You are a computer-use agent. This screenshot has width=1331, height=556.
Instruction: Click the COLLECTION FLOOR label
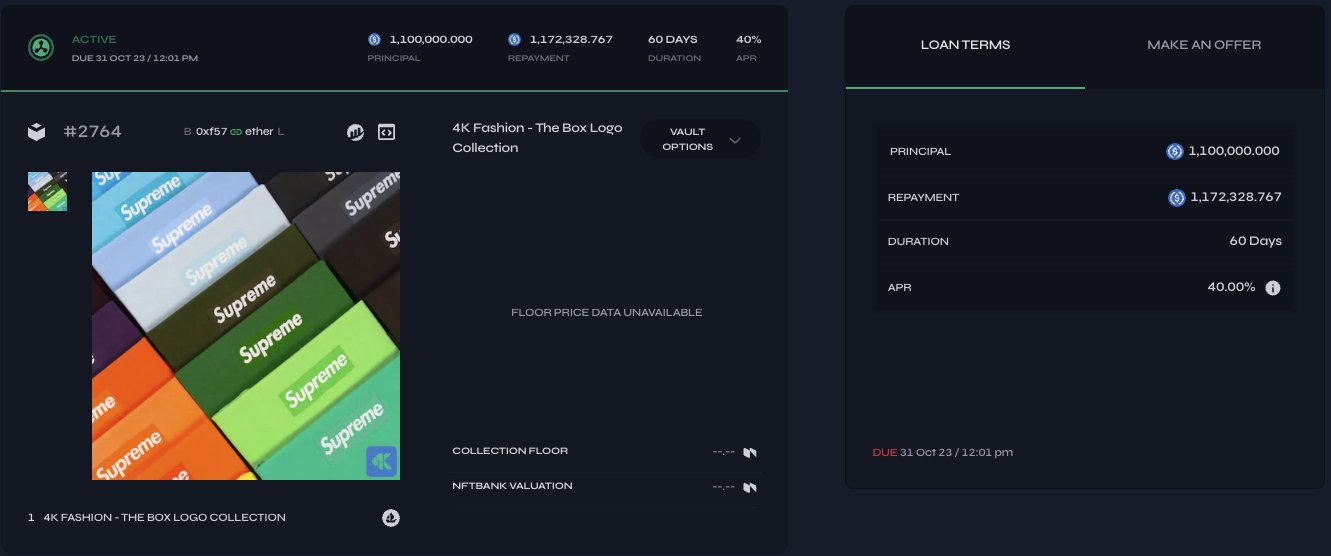tap(510, 451)
